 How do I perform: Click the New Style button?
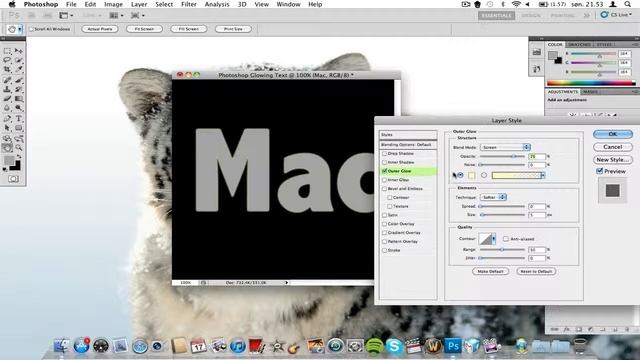[x=613, y=160]
